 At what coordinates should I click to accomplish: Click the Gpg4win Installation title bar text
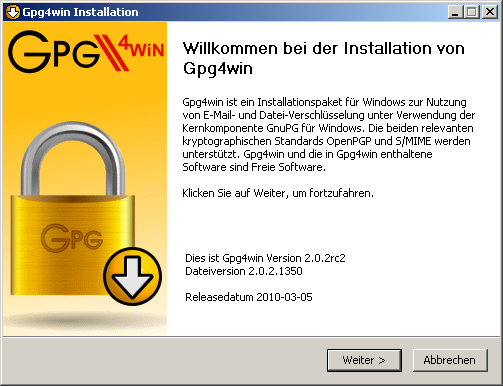(80, 12)
